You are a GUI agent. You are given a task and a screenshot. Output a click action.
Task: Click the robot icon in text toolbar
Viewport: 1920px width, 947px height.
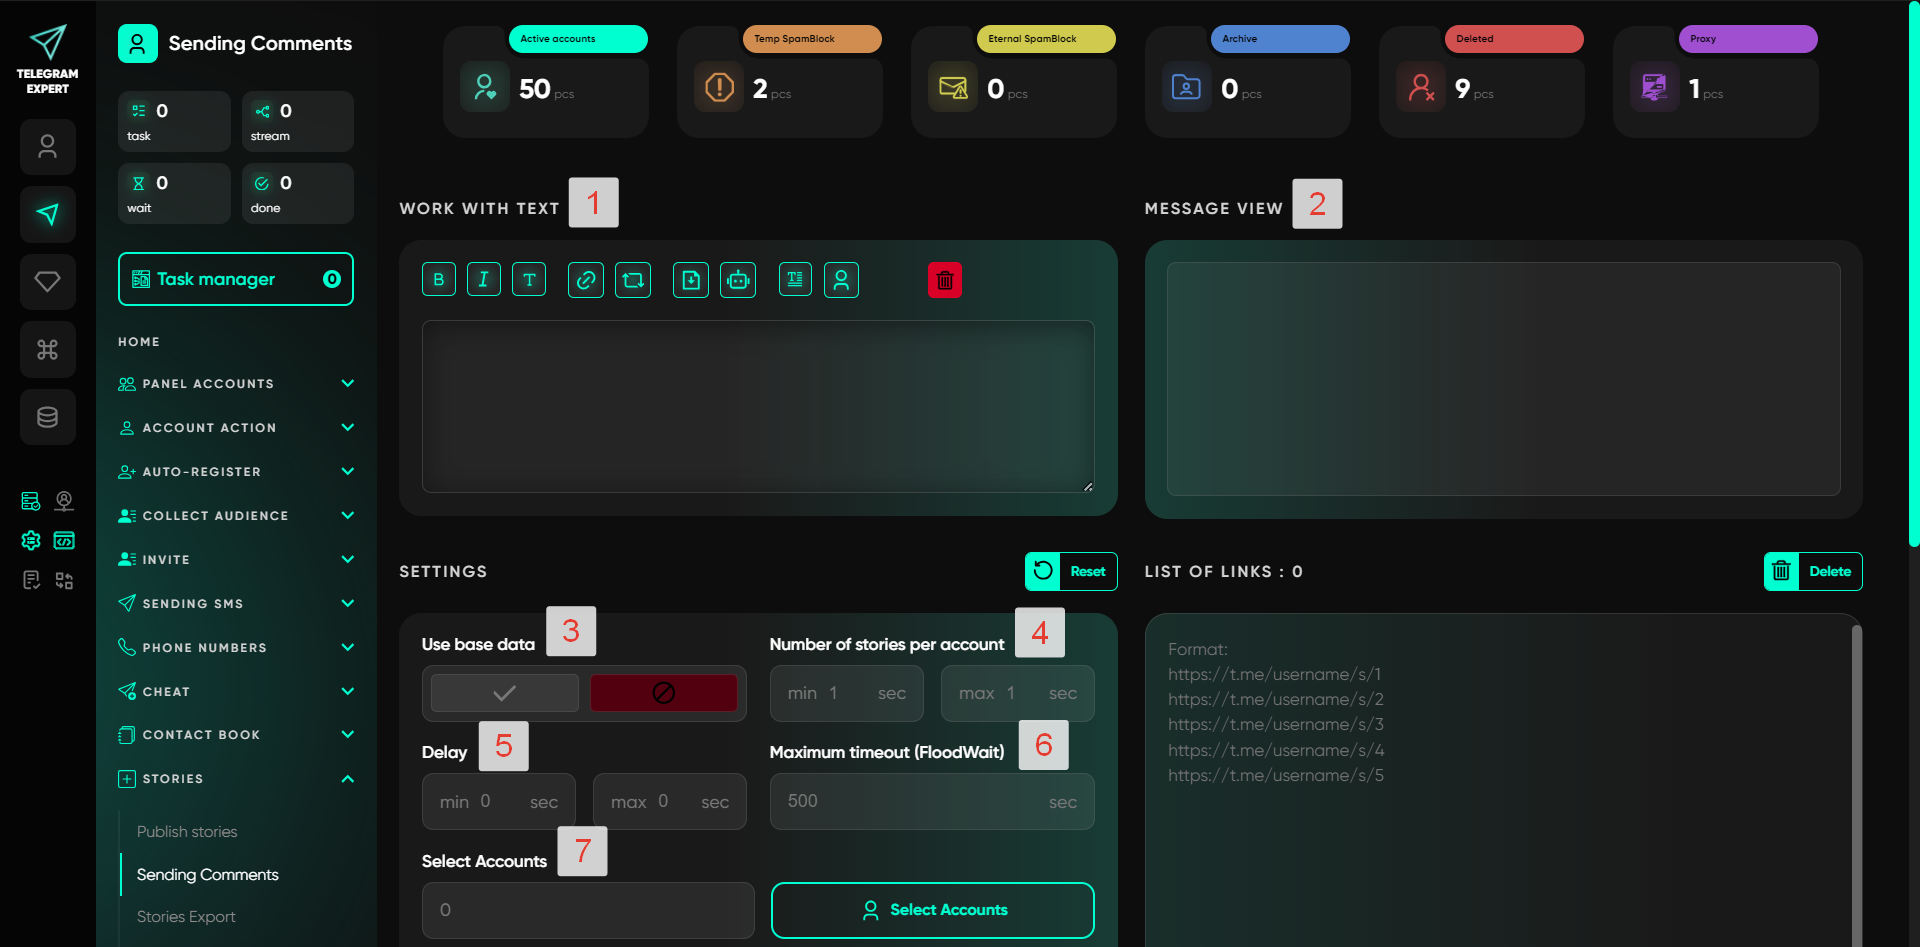[x=738, y=280]
